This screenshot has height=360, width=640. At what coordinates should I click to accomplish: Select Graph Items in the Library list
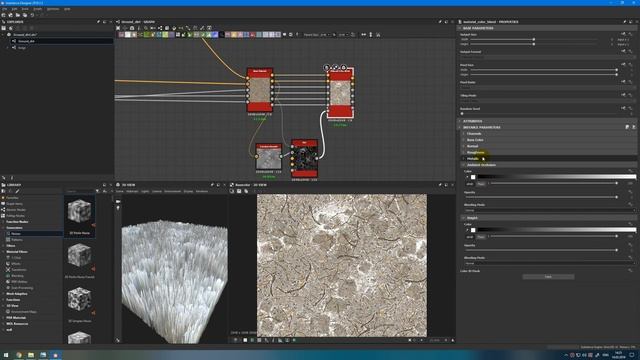tap(14, 204)
